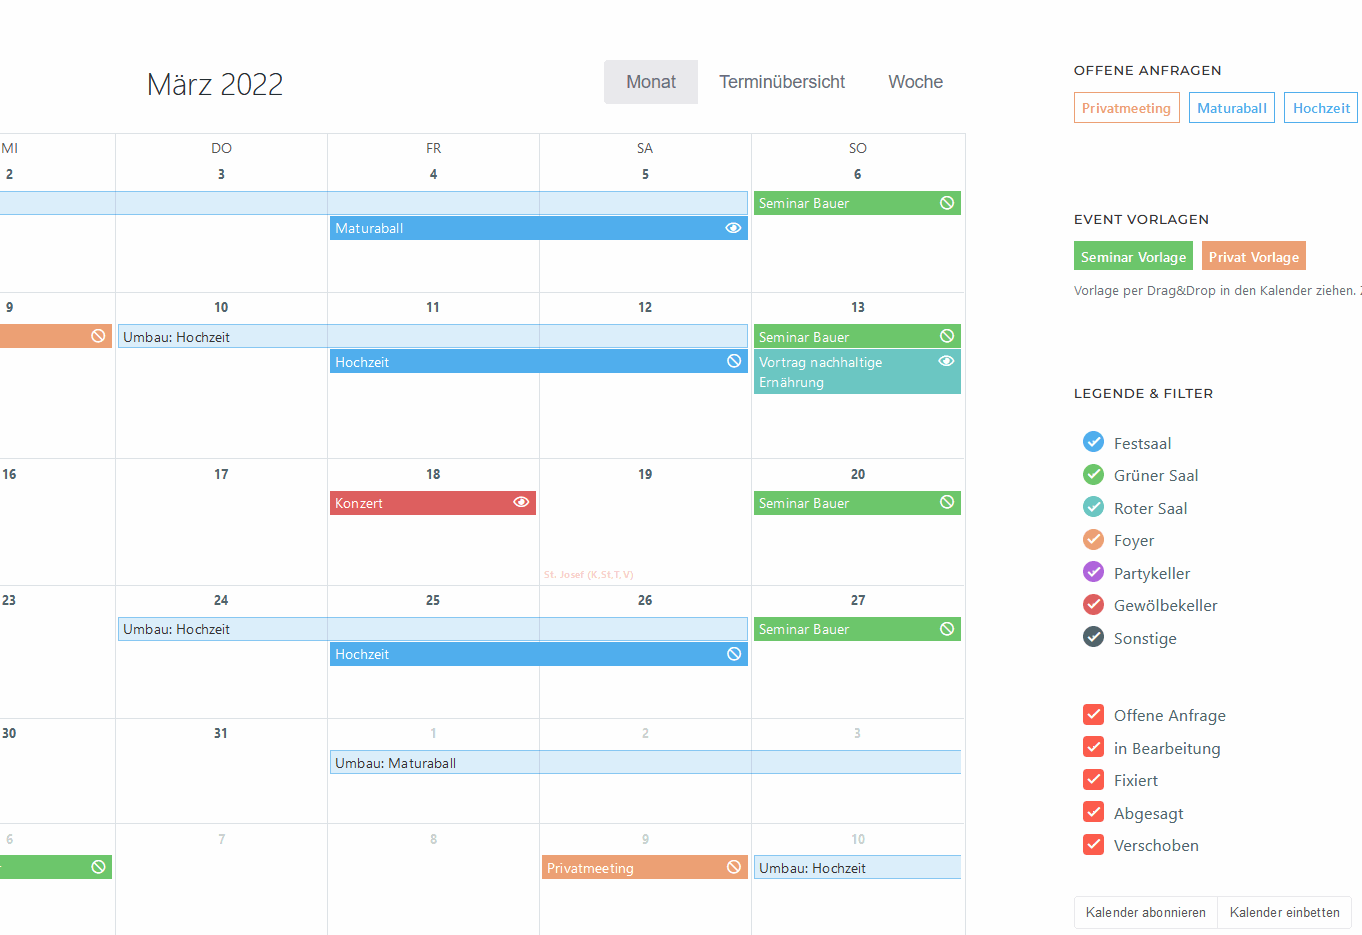Click blocked icon on Privatmeeting event
The width and height of the screenshot is (1362, 935).
734,867
